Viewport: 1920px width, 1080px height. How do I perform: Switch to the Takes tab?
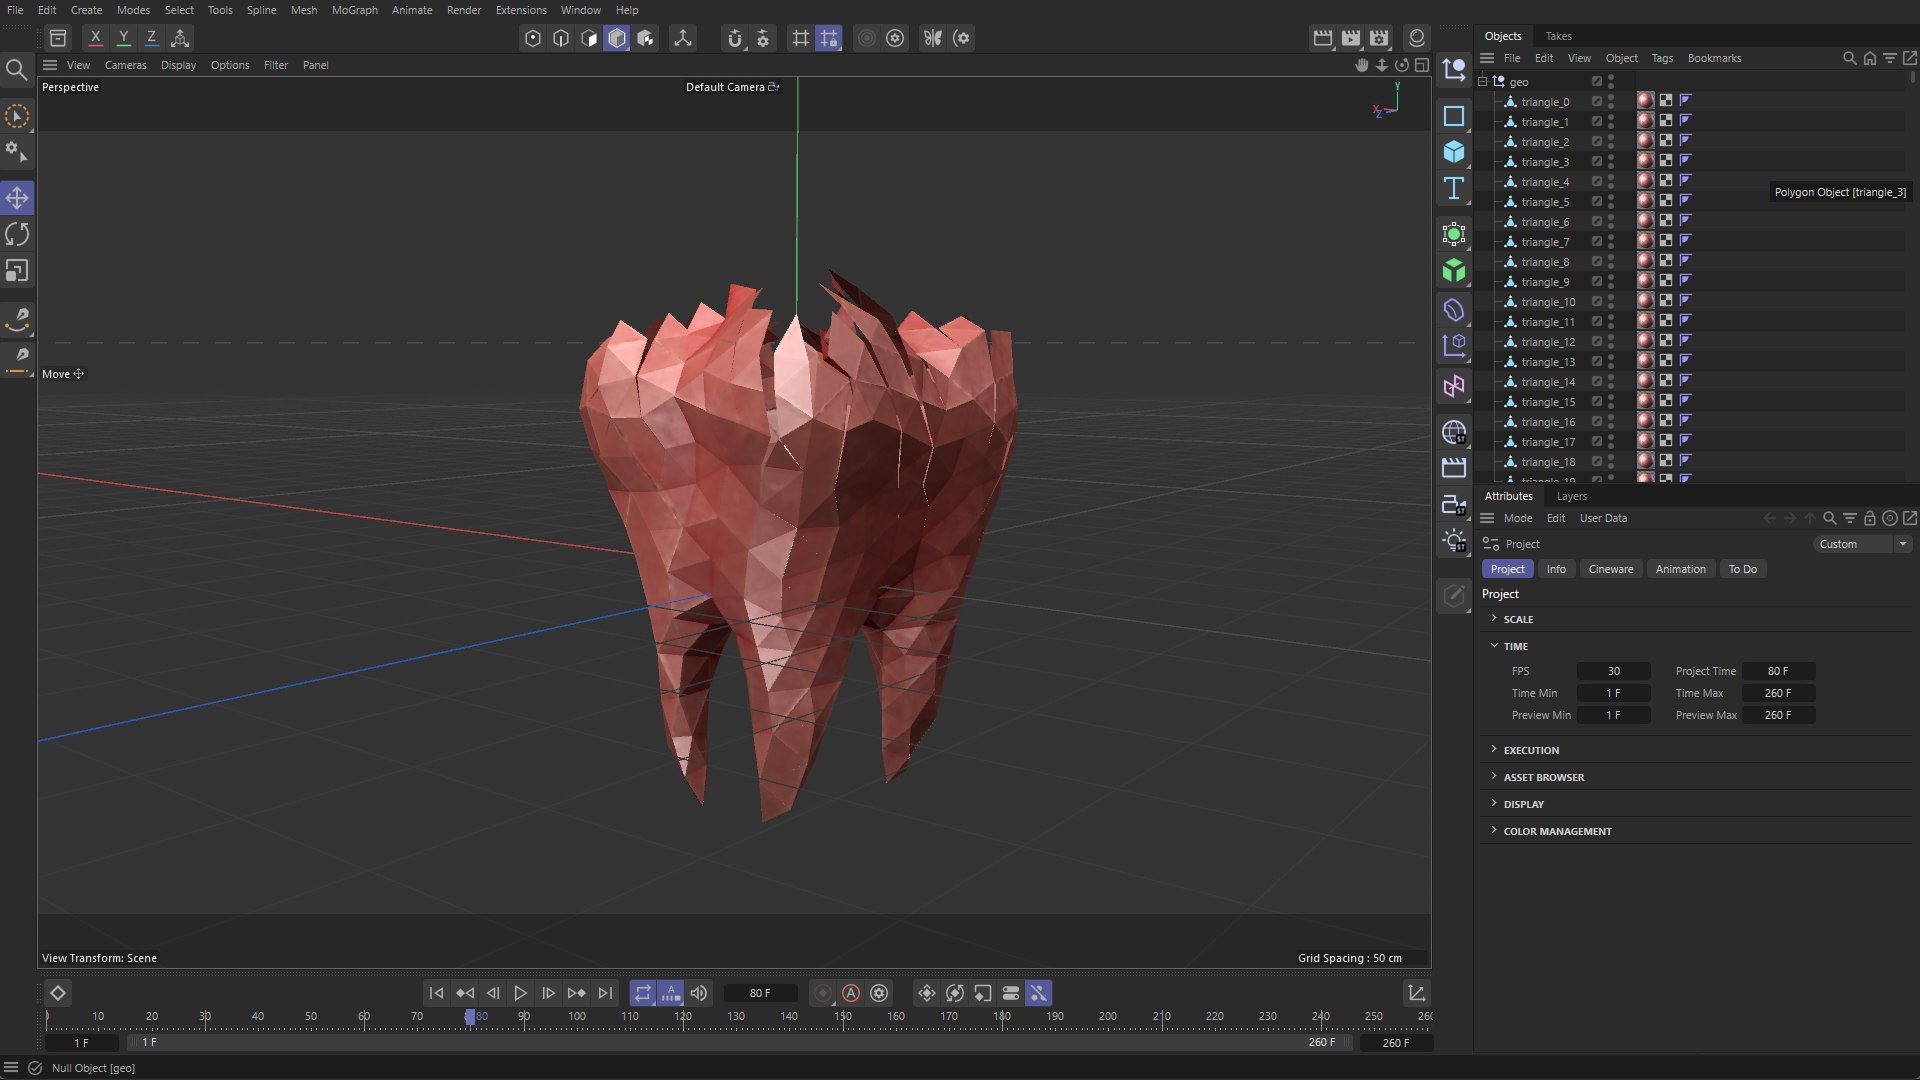tap(1558, 36)
